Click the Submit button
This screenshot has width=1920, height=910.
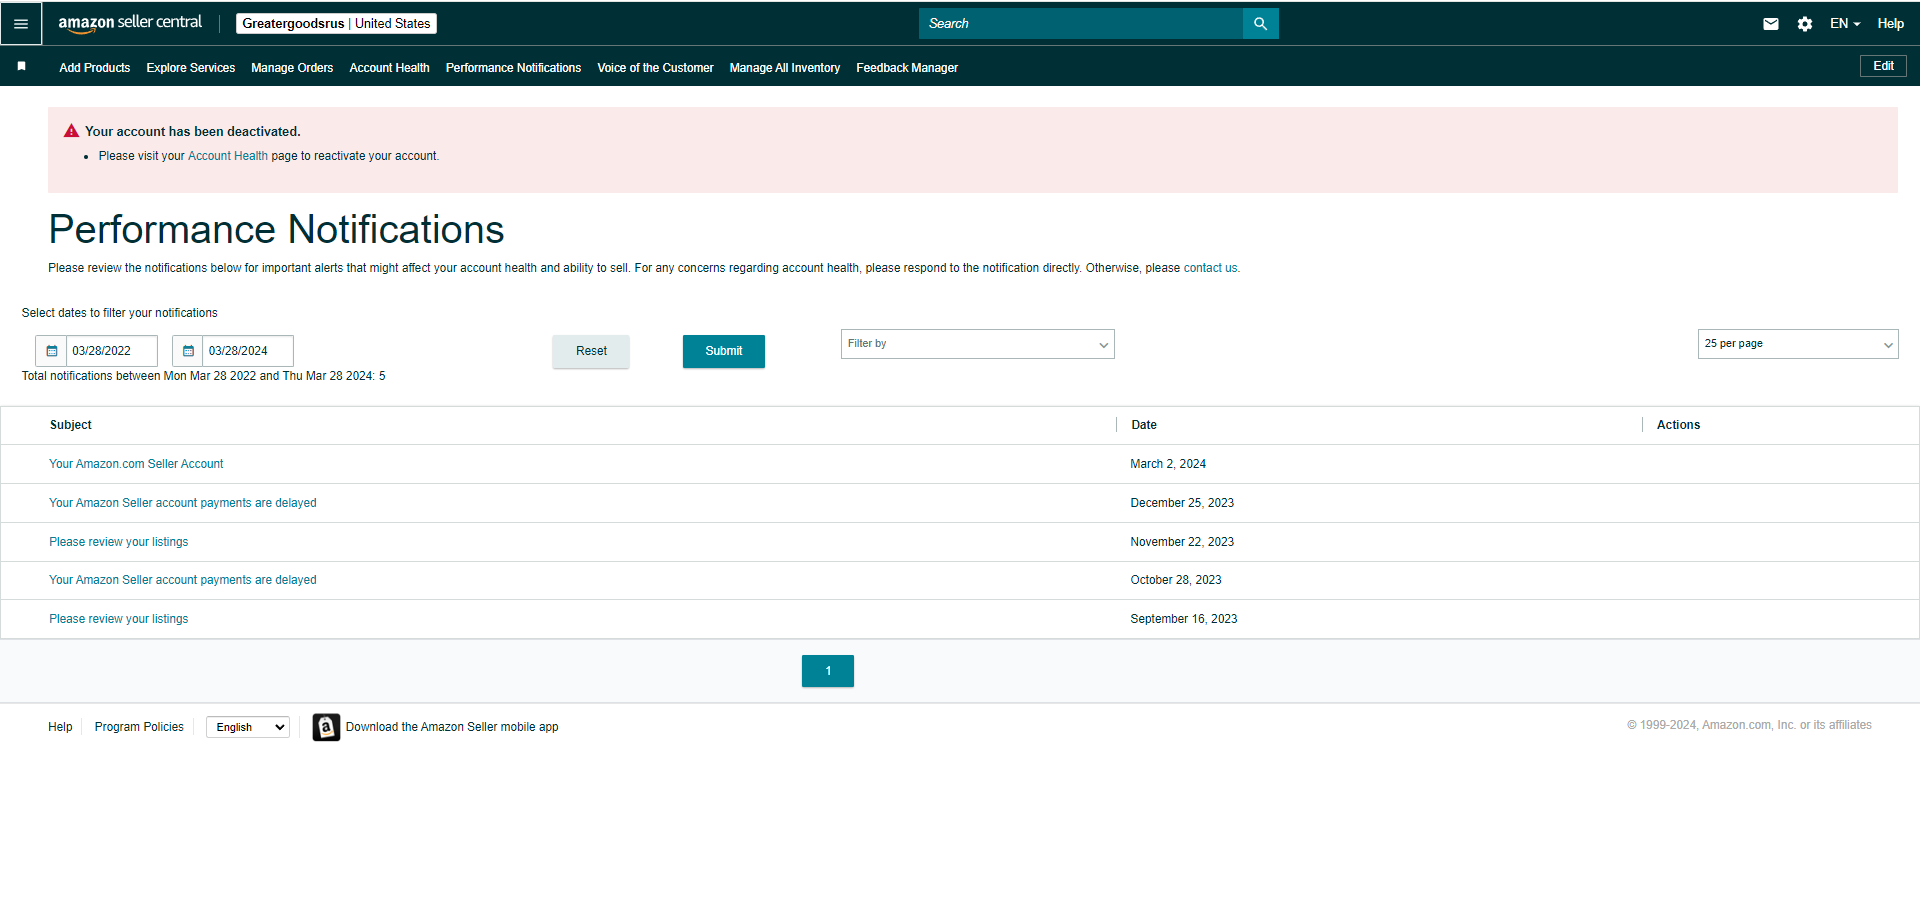click(724, 351)
